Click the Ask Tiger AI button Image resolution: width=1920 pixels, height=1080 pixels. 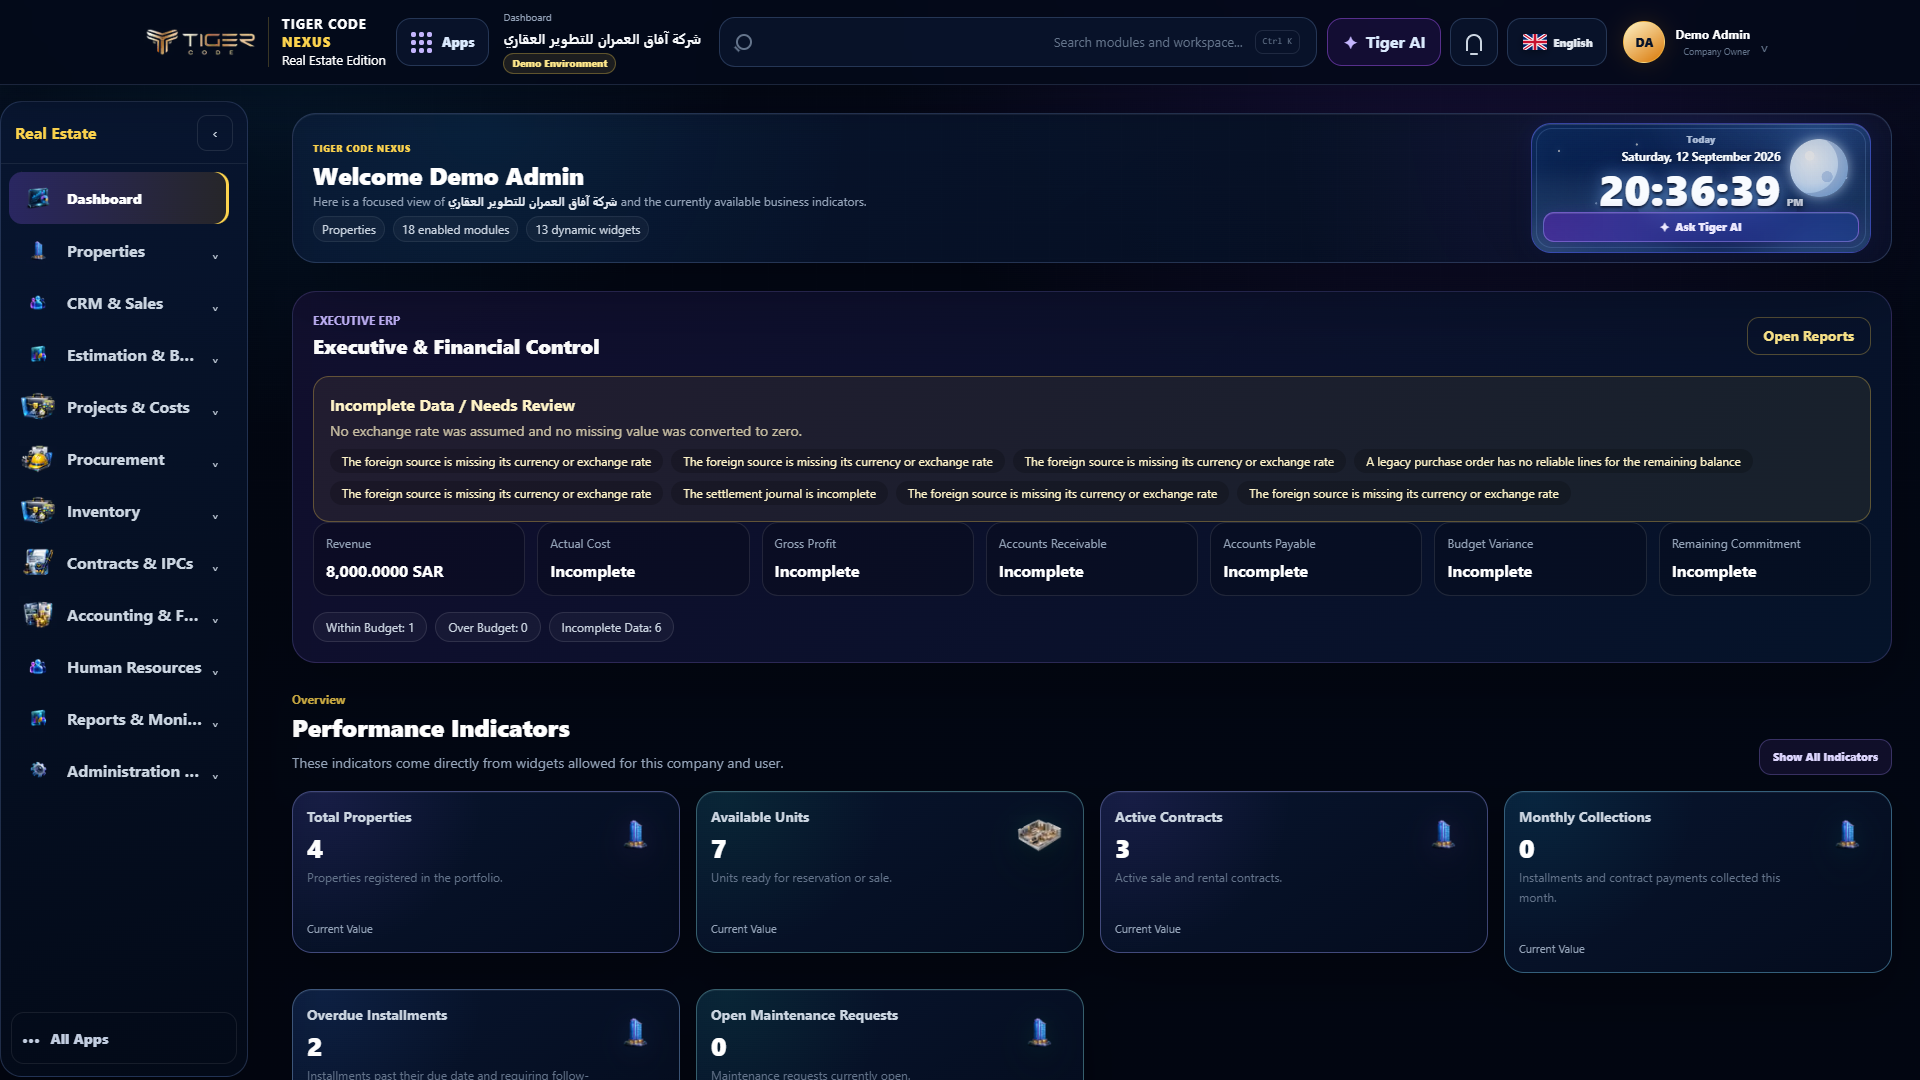tap(1700, 227)
